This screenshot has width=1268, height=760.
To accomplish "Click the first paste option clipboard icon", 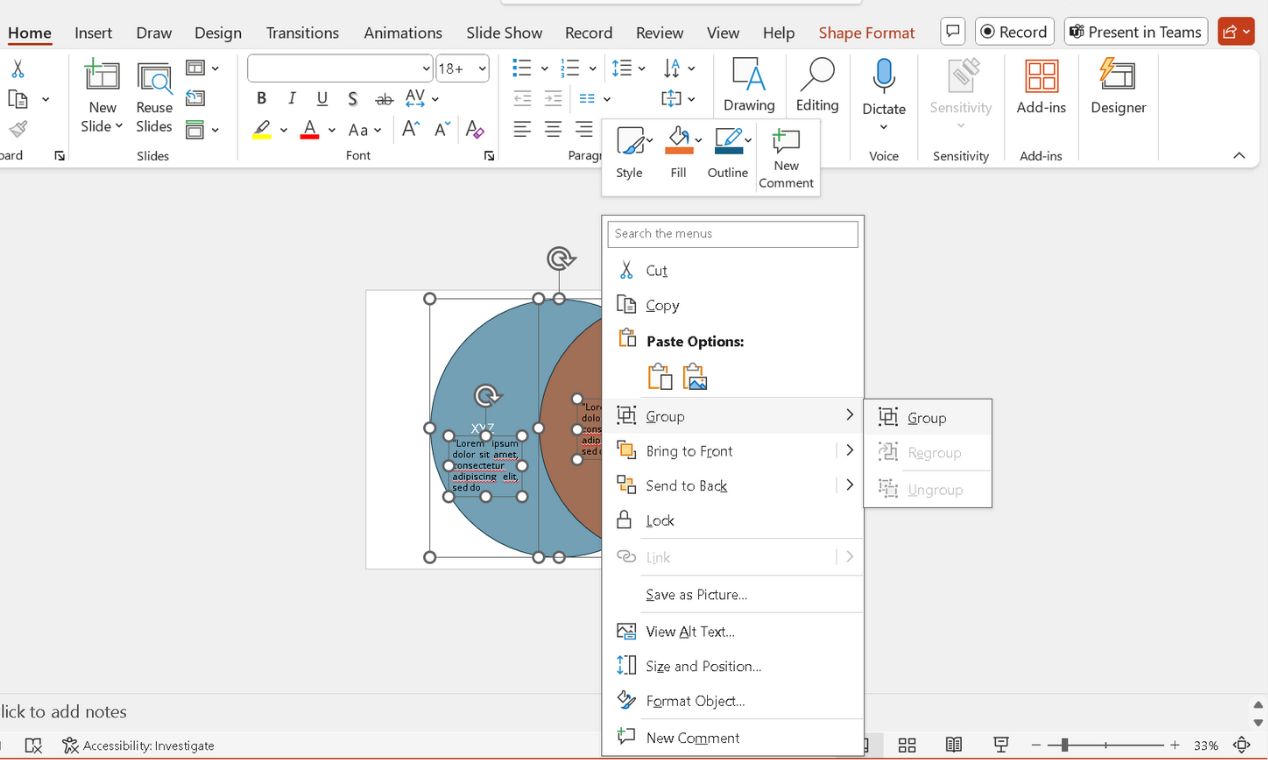I will tap(660, 377).
